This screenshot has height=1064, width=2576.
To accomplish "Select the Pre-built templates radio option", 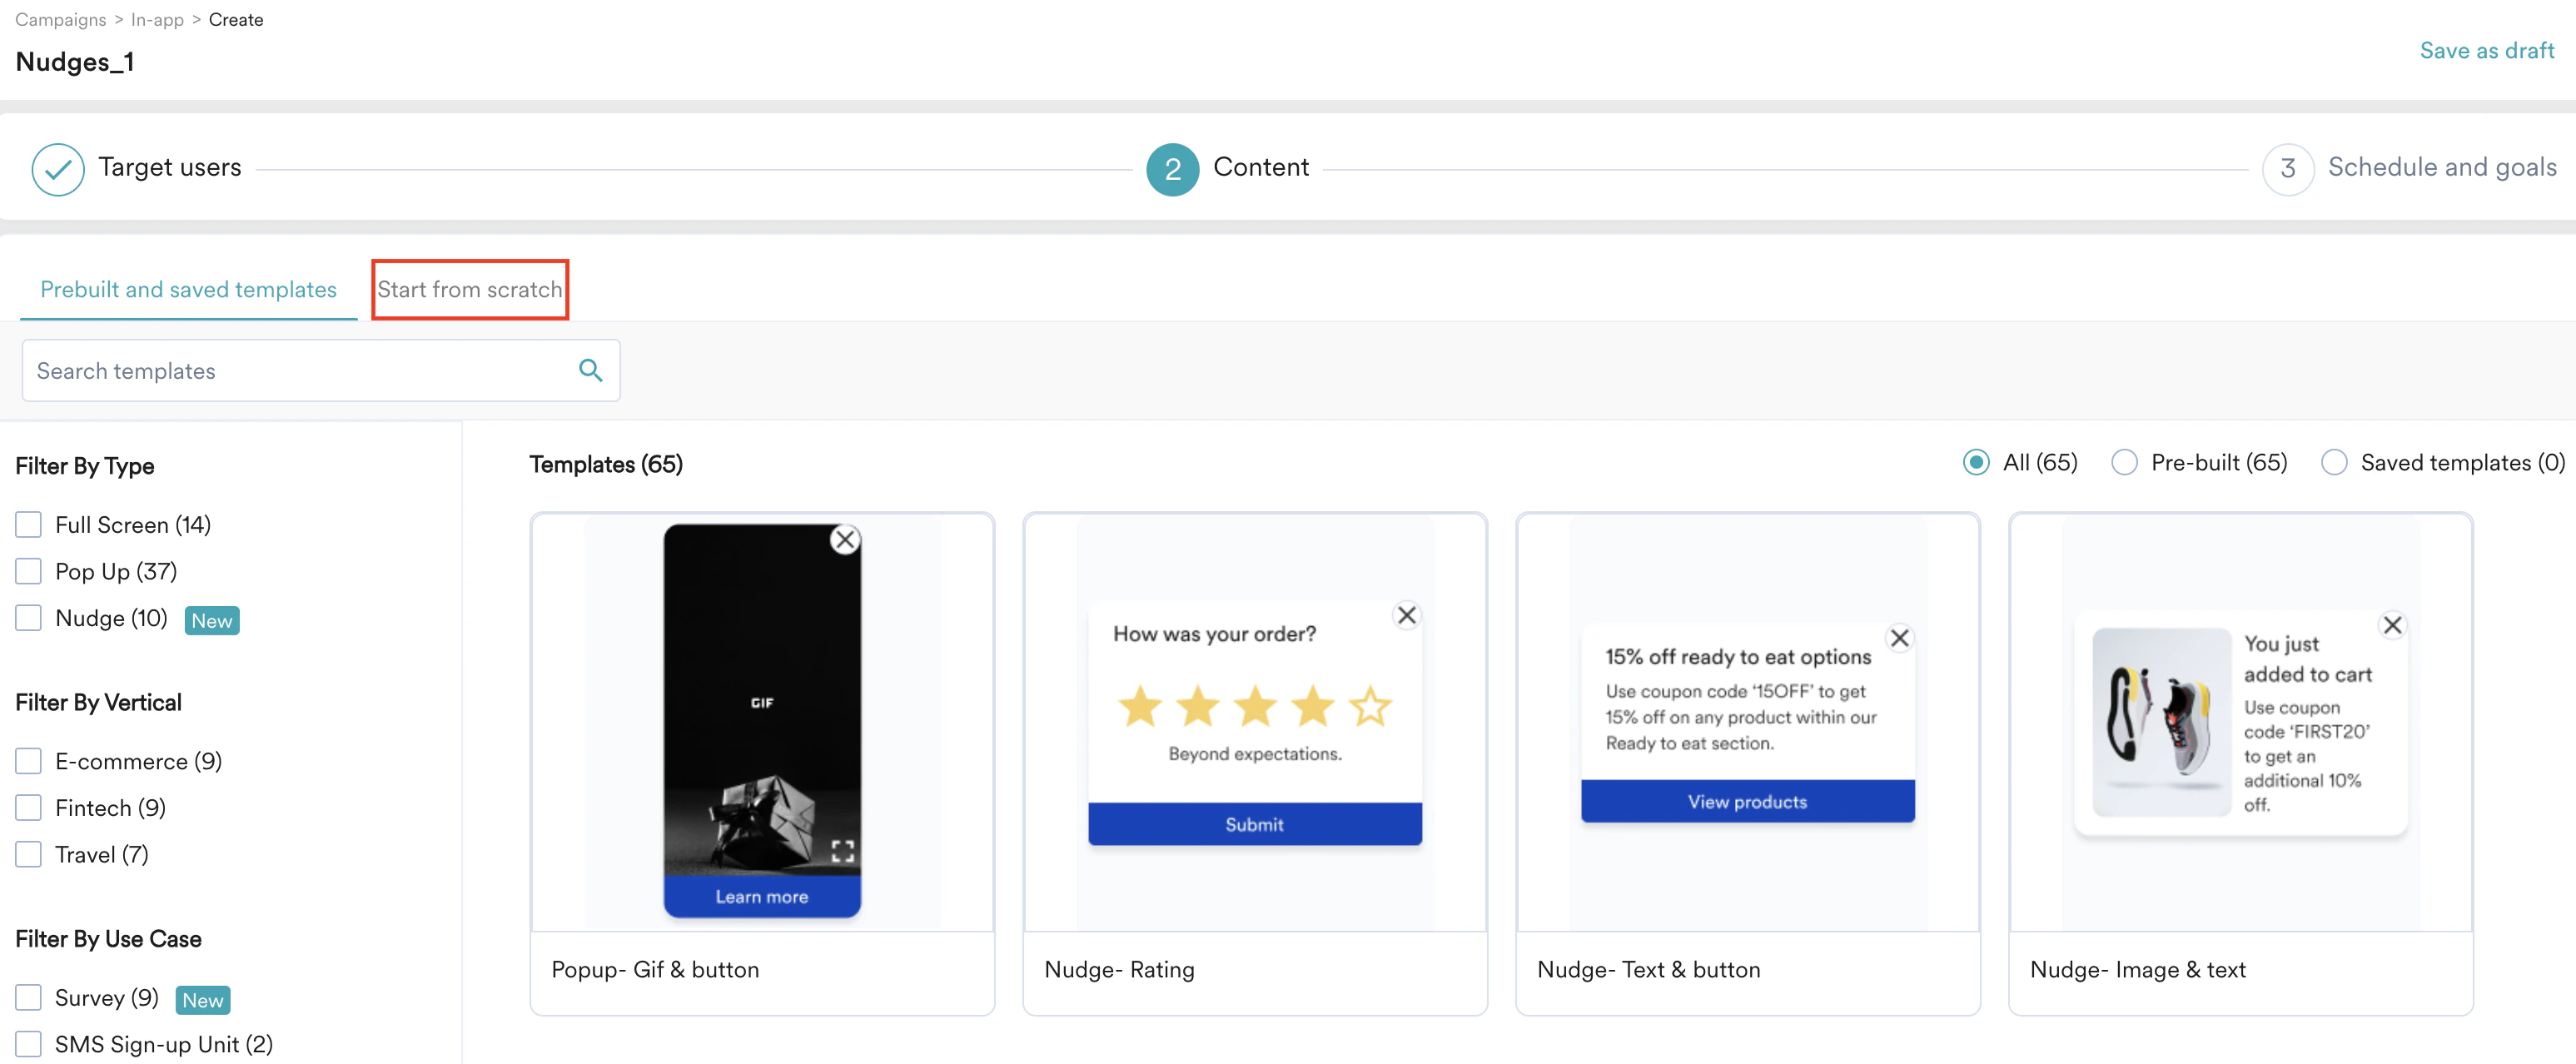I will pyautogui.click(x=2124, y=463).
